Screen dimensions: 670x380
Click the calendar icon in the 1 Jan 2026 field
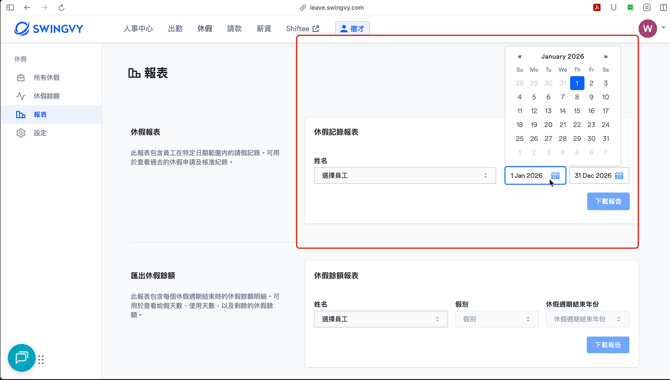click(555, 176)
